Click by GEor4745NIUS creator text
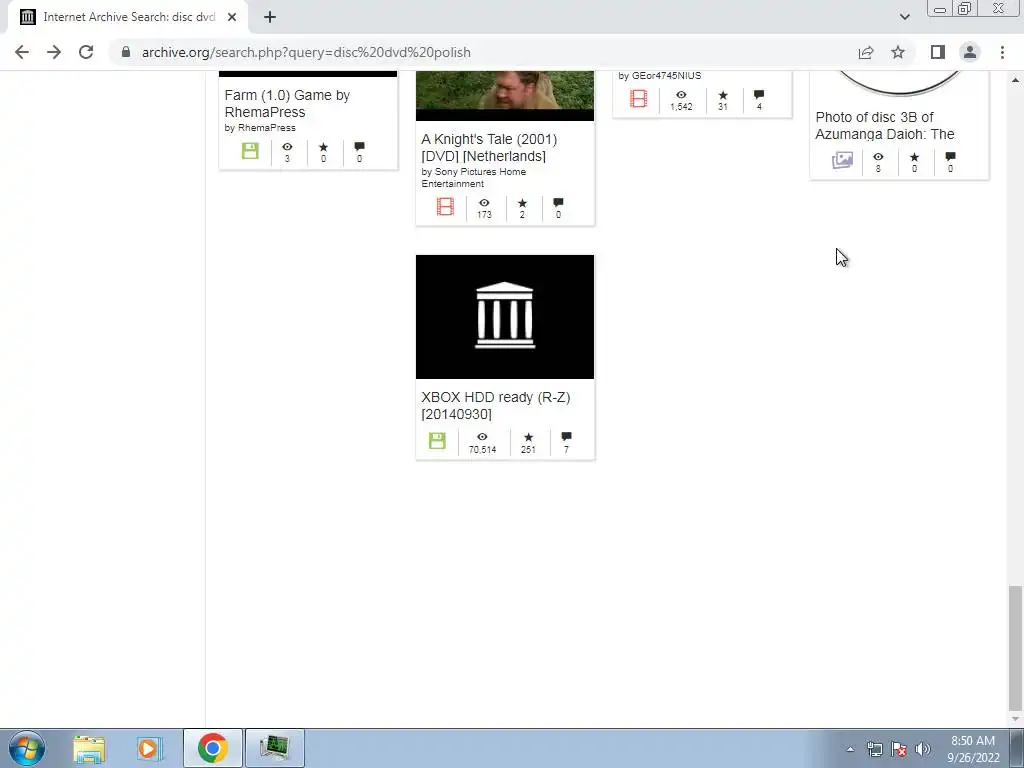 point(660,76)
